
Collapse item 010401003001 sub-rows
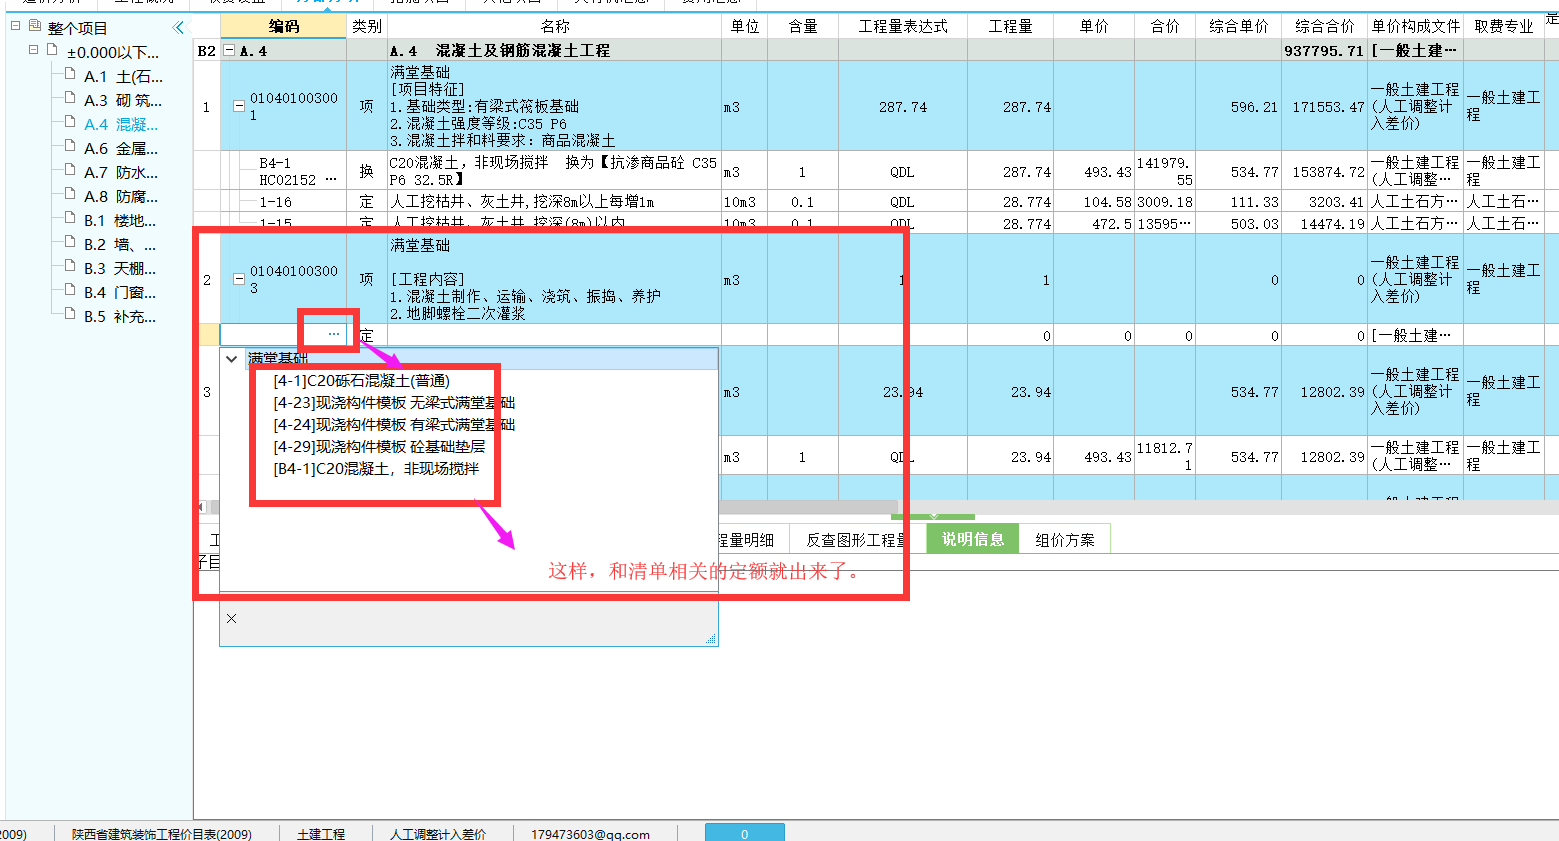pos(239,106)
